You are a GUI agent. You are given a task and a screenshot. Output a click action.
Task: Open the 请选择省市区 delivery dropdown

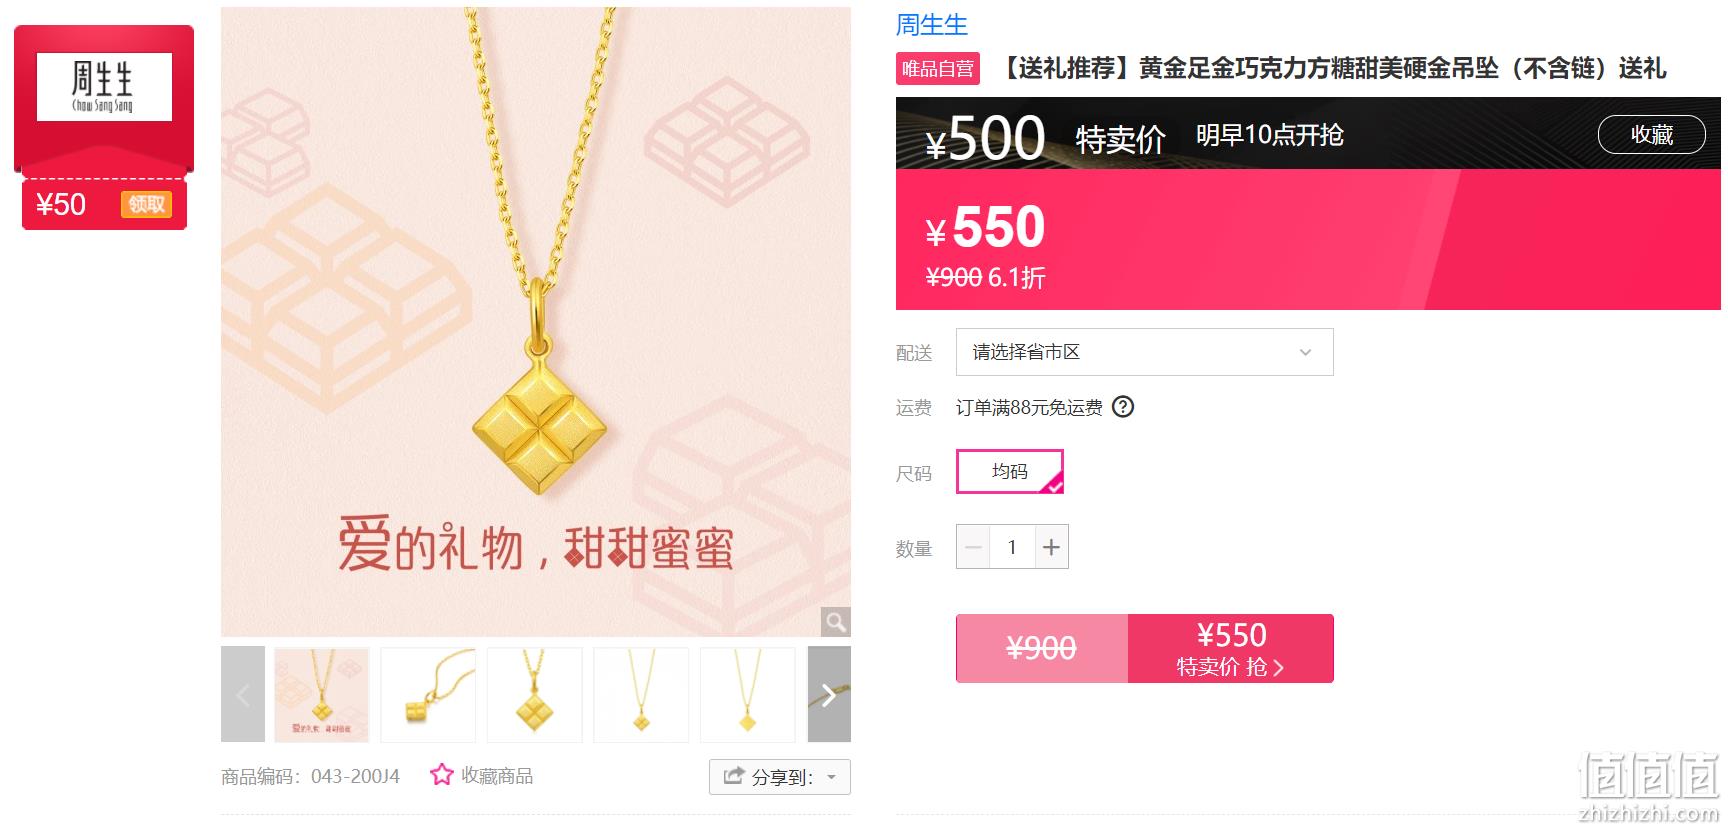pyautogui.click(x=1144, y=352)
